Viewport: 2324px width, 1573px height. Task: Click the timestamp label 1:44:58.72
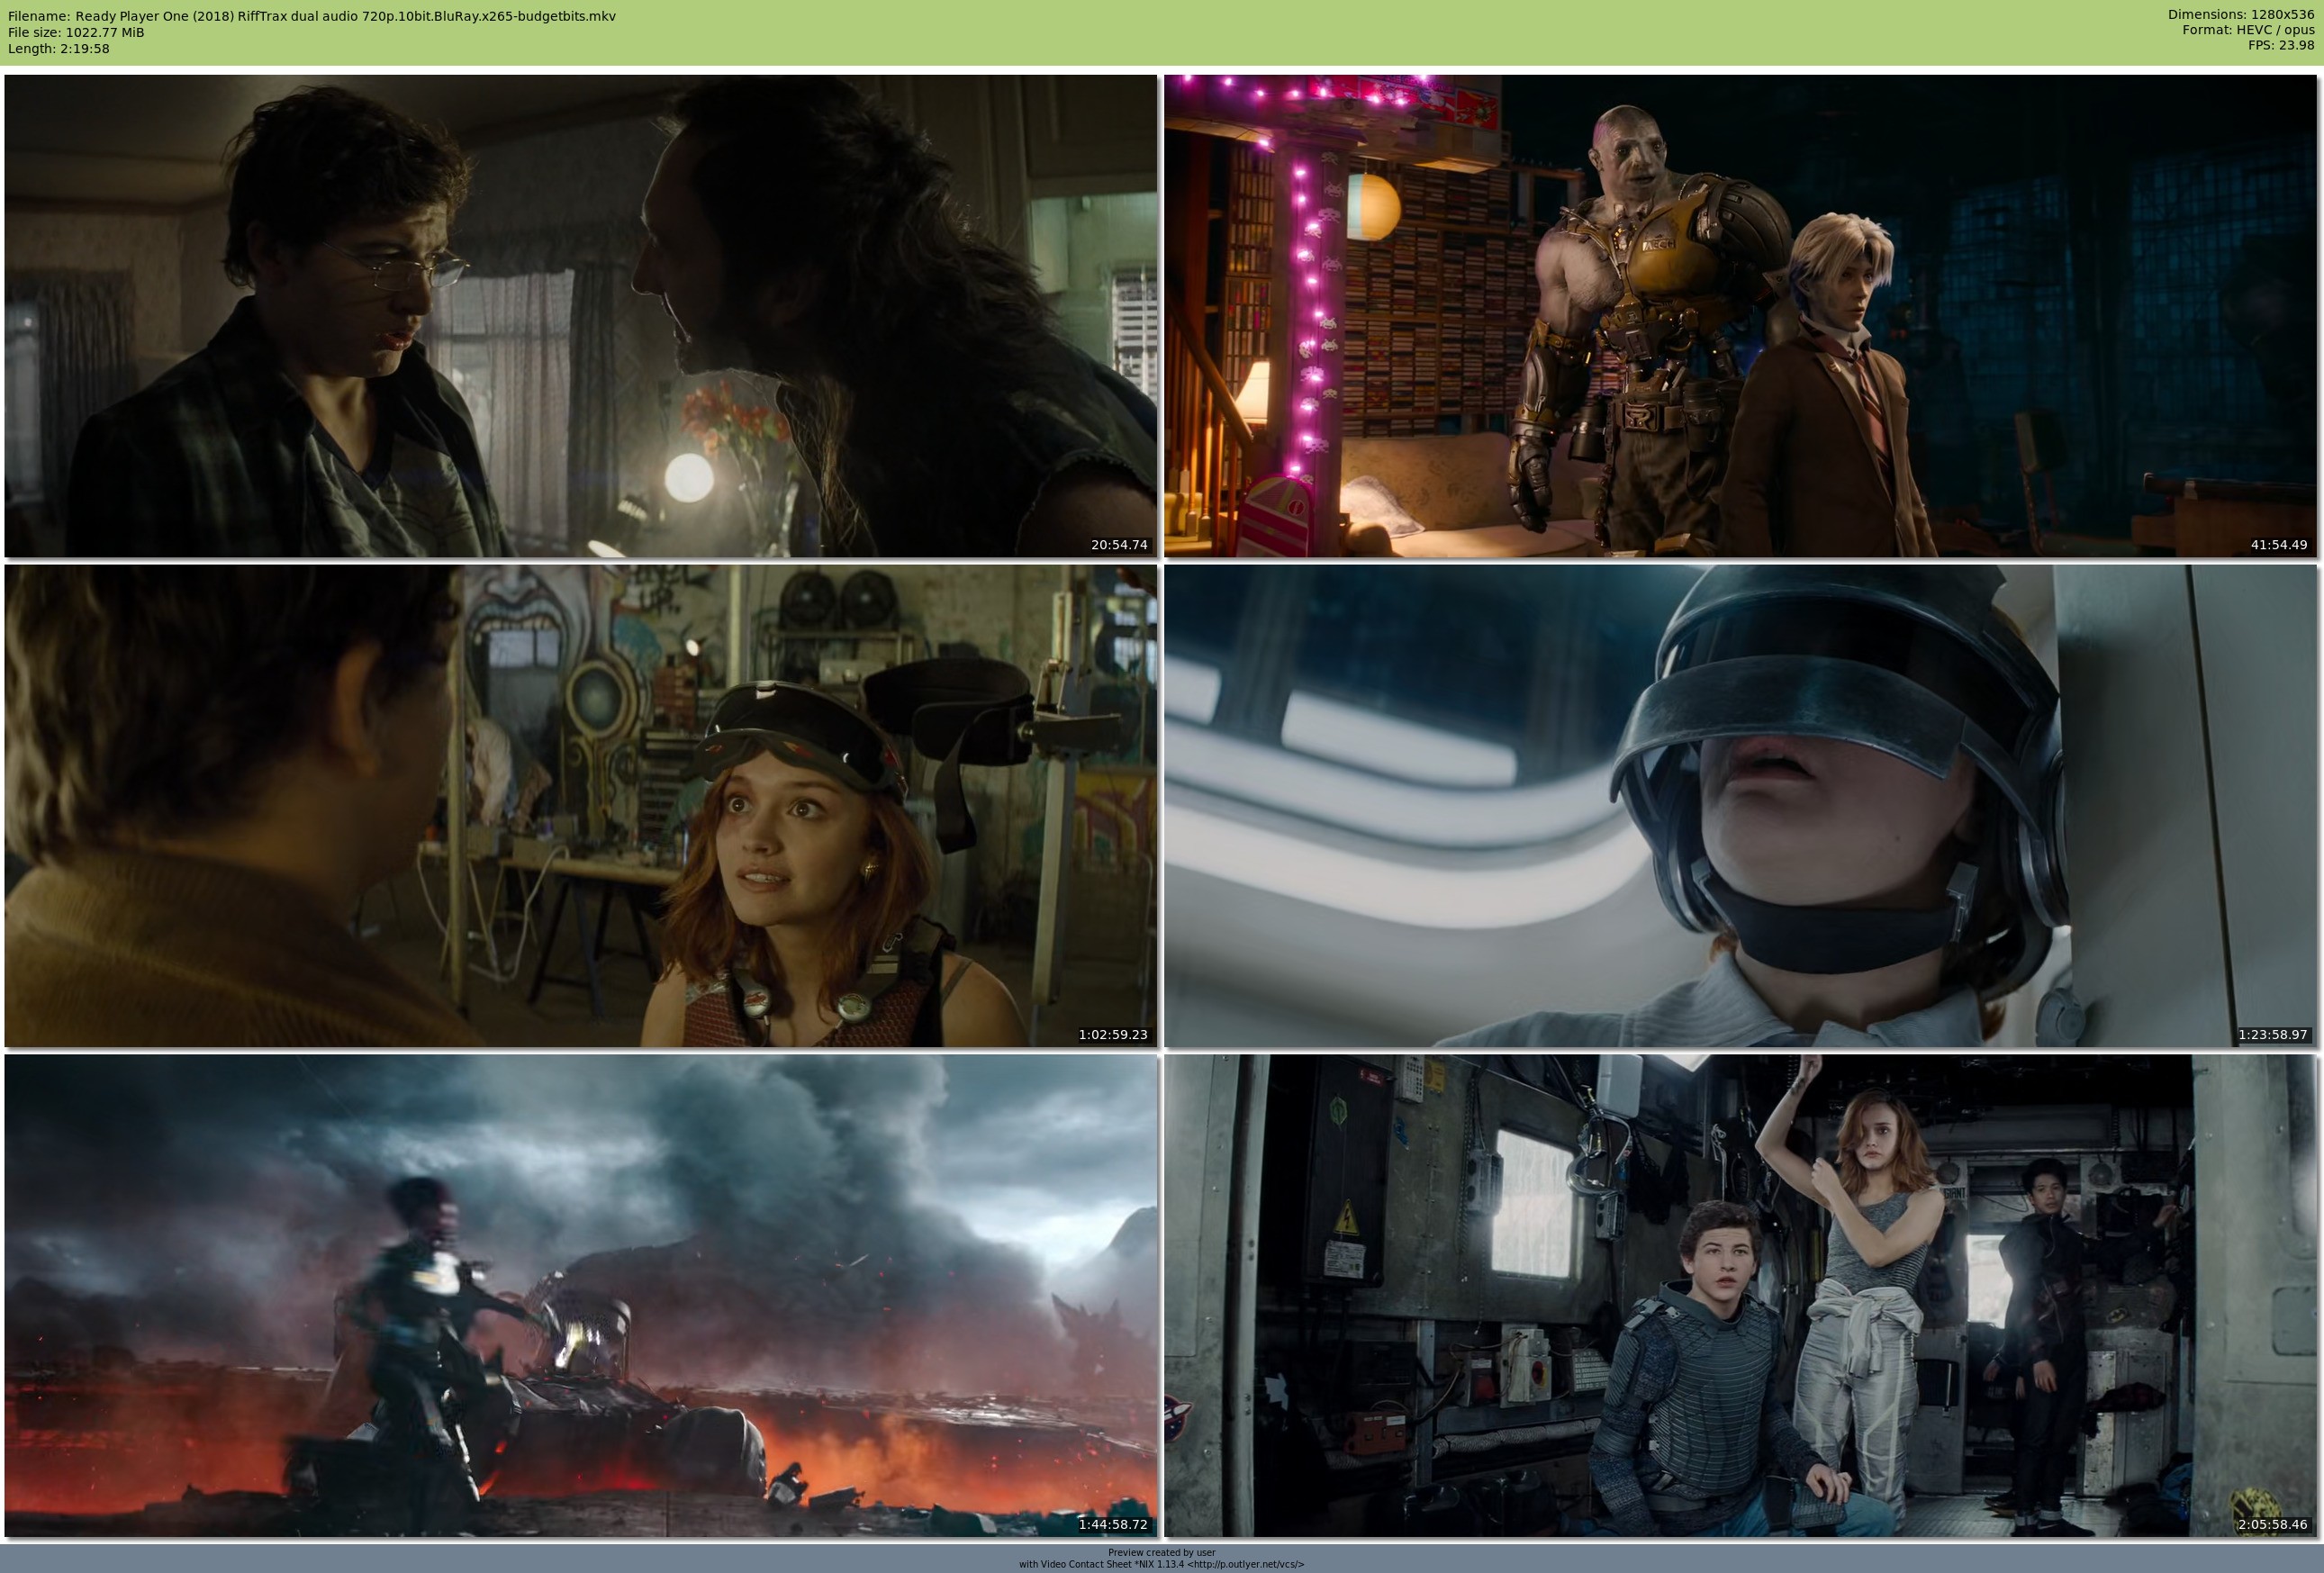click(1113, 1525)
